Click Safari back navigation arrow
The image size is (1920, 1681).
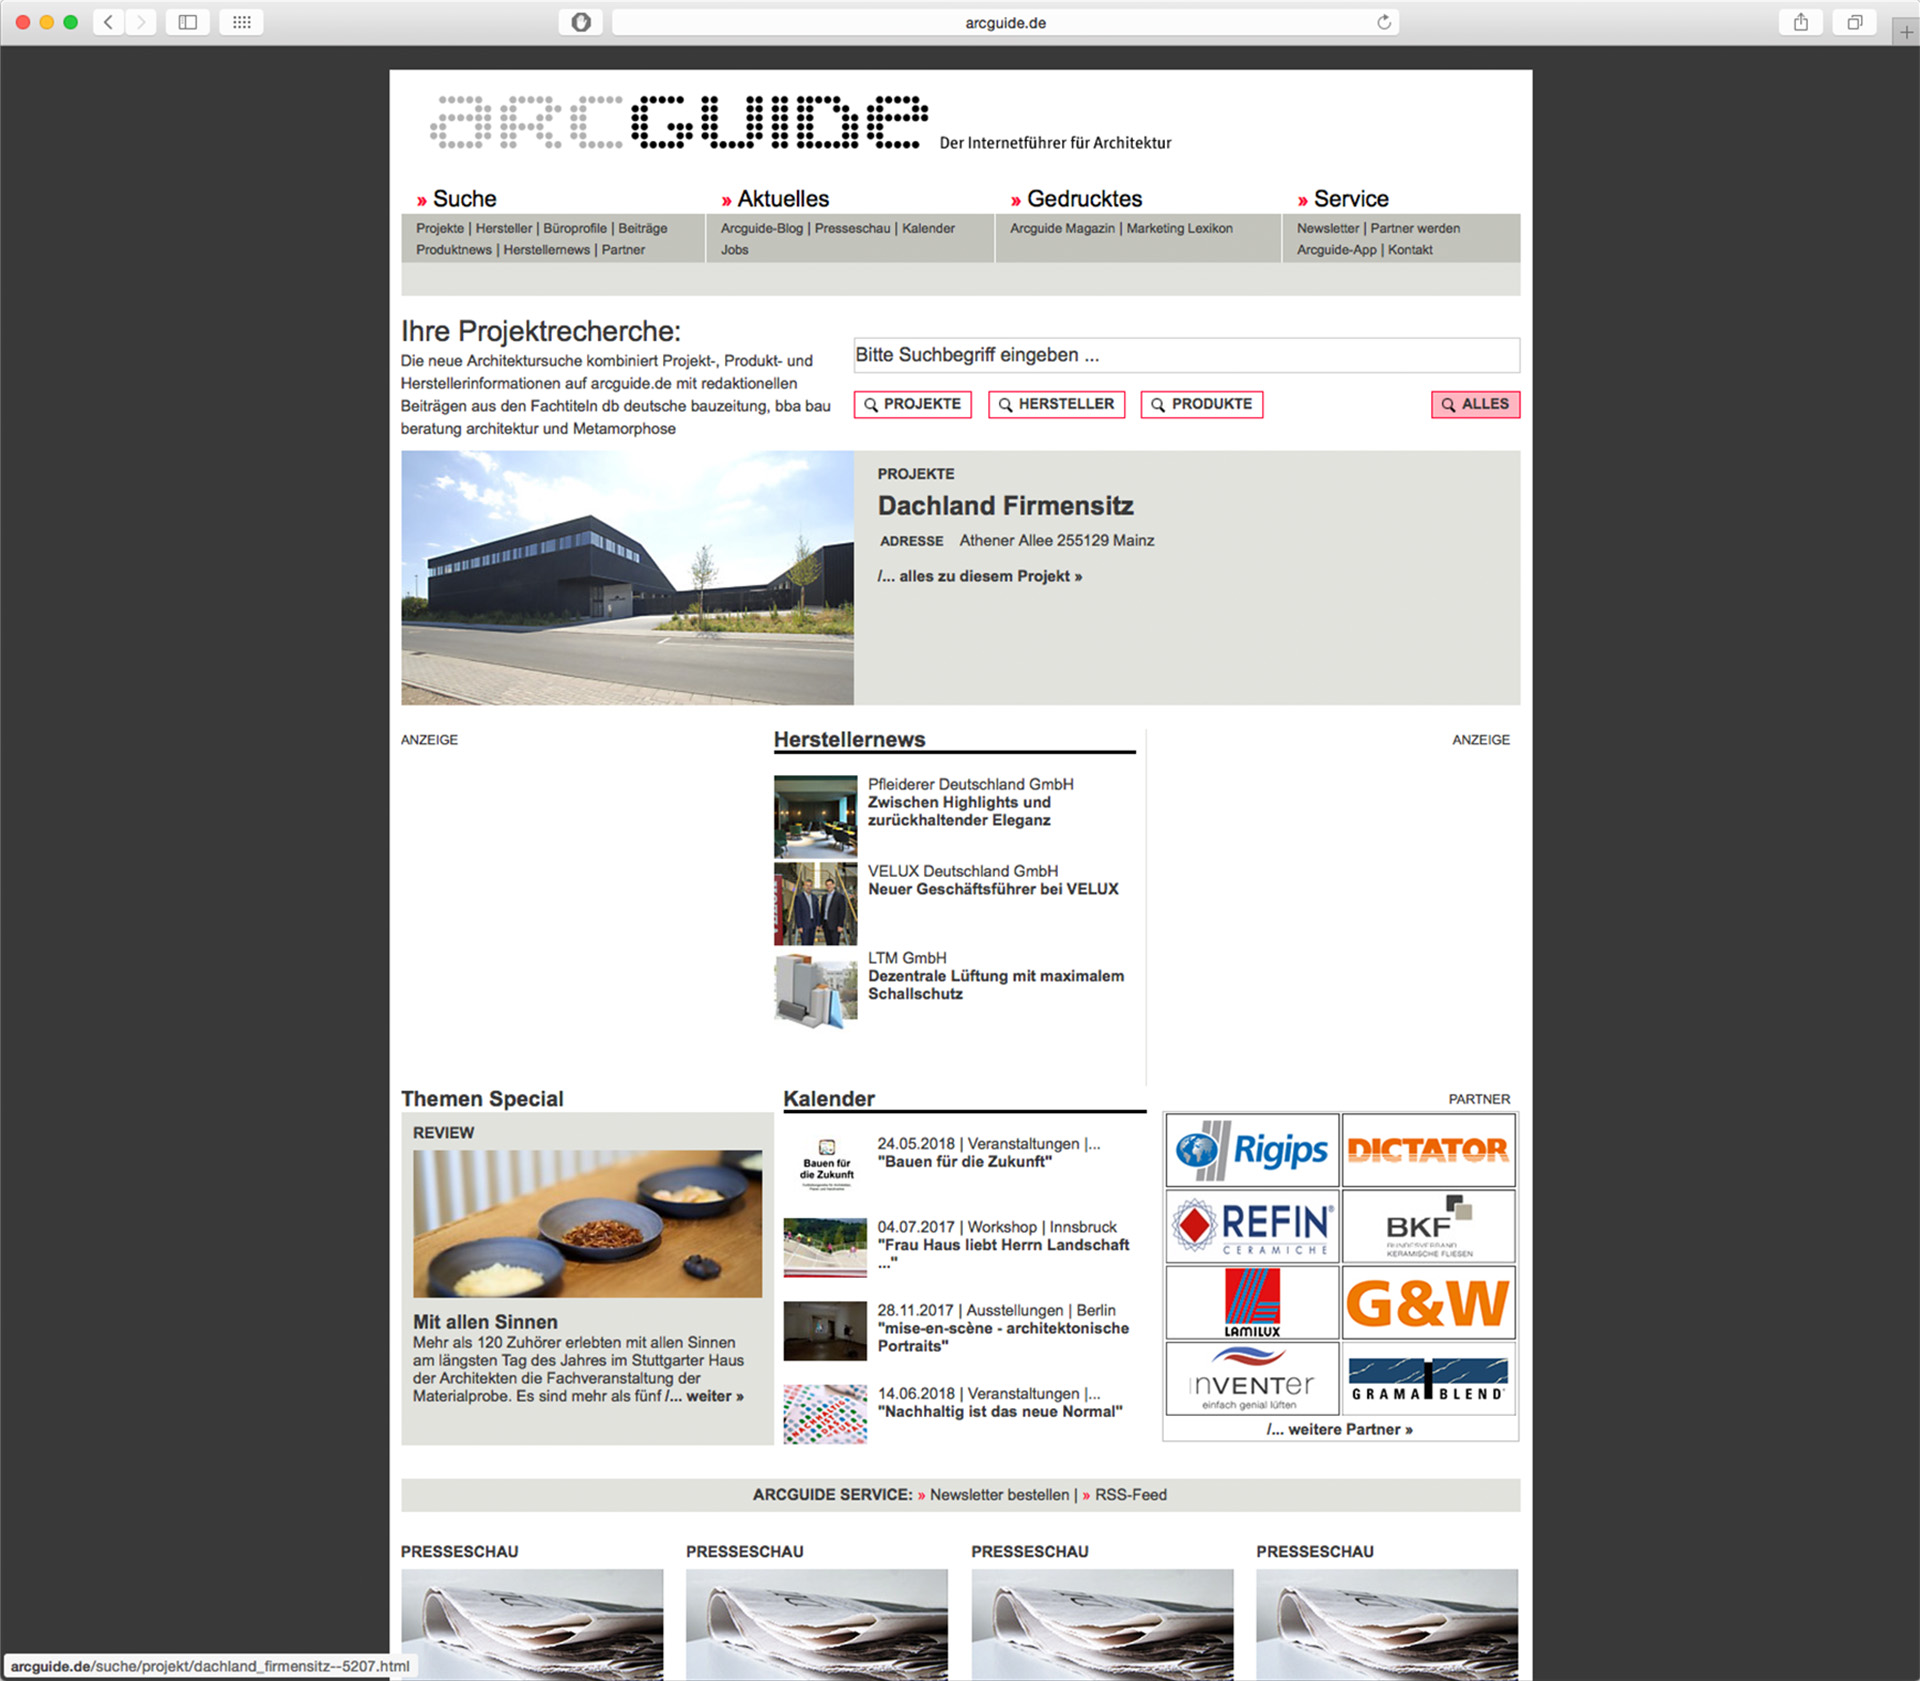coord(108,22)
